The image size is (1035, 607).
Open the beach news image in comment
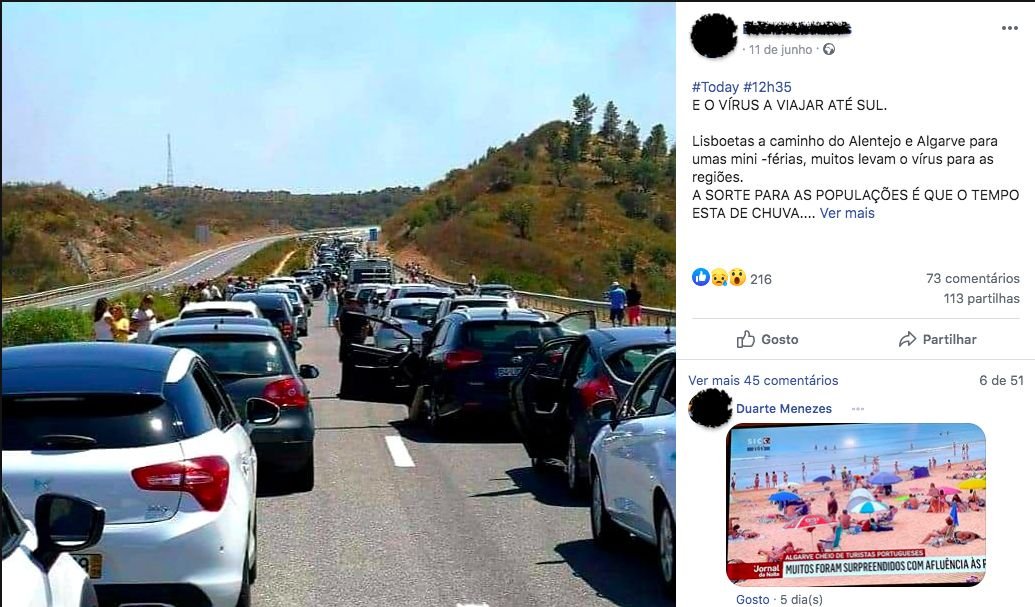coord(856,505)
